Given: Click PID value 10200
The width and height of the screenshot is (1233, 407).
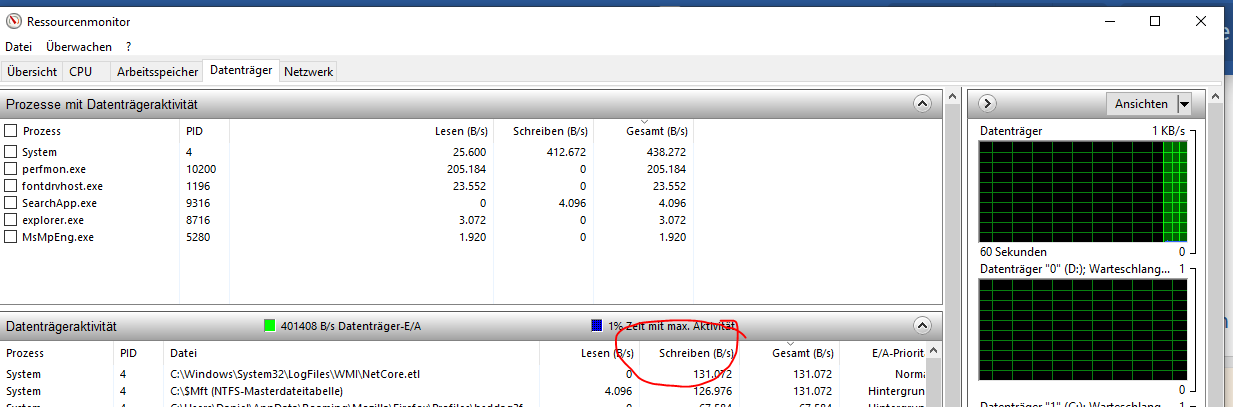Looking at the screenshot, I should pyautogui.click(x=201, y=169).
